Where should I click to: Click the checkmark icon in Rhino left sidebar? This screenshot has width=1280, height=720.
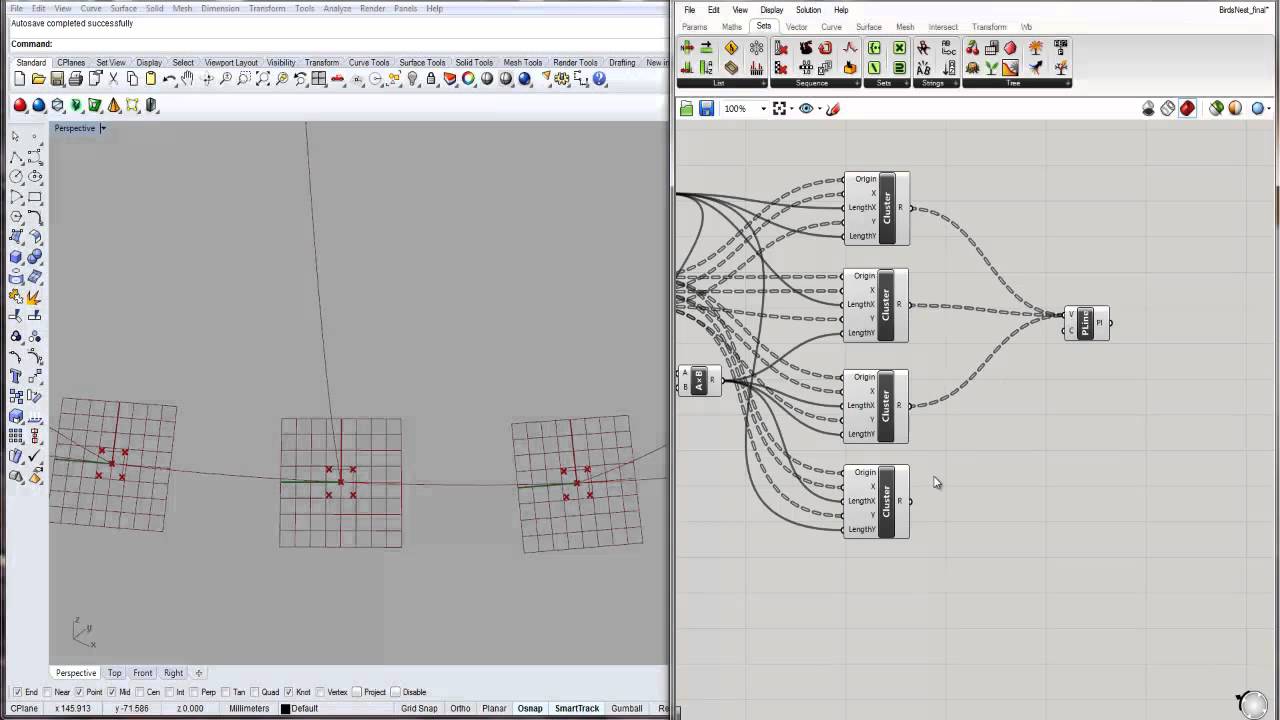(34, 456)
